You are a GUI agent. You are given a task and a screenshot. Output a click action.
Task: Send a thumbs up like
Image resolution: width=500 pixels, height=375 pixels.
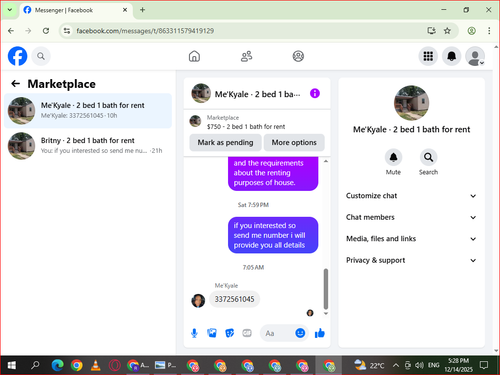tap(320, 333)
